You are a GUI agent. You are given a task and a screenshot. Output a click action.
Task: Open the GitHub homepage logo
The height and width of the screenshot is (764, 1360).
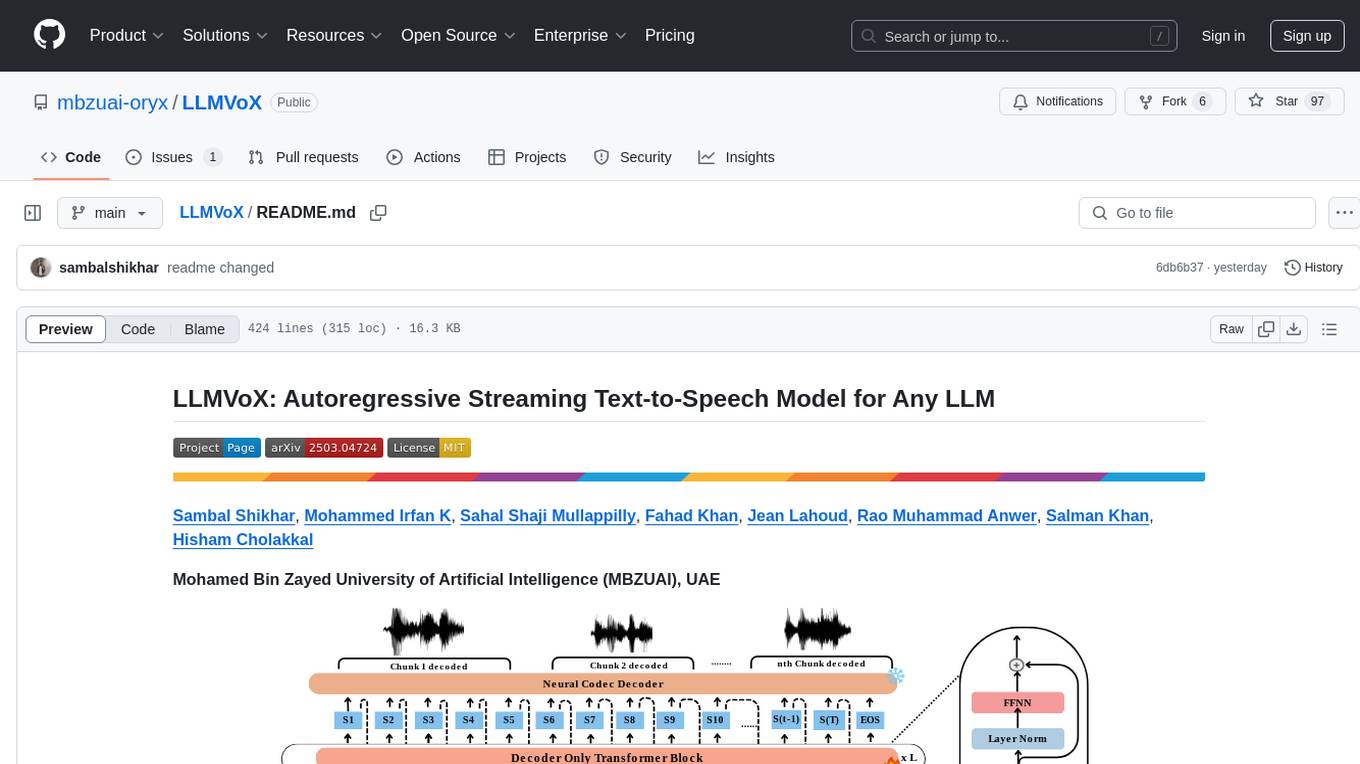49,35
